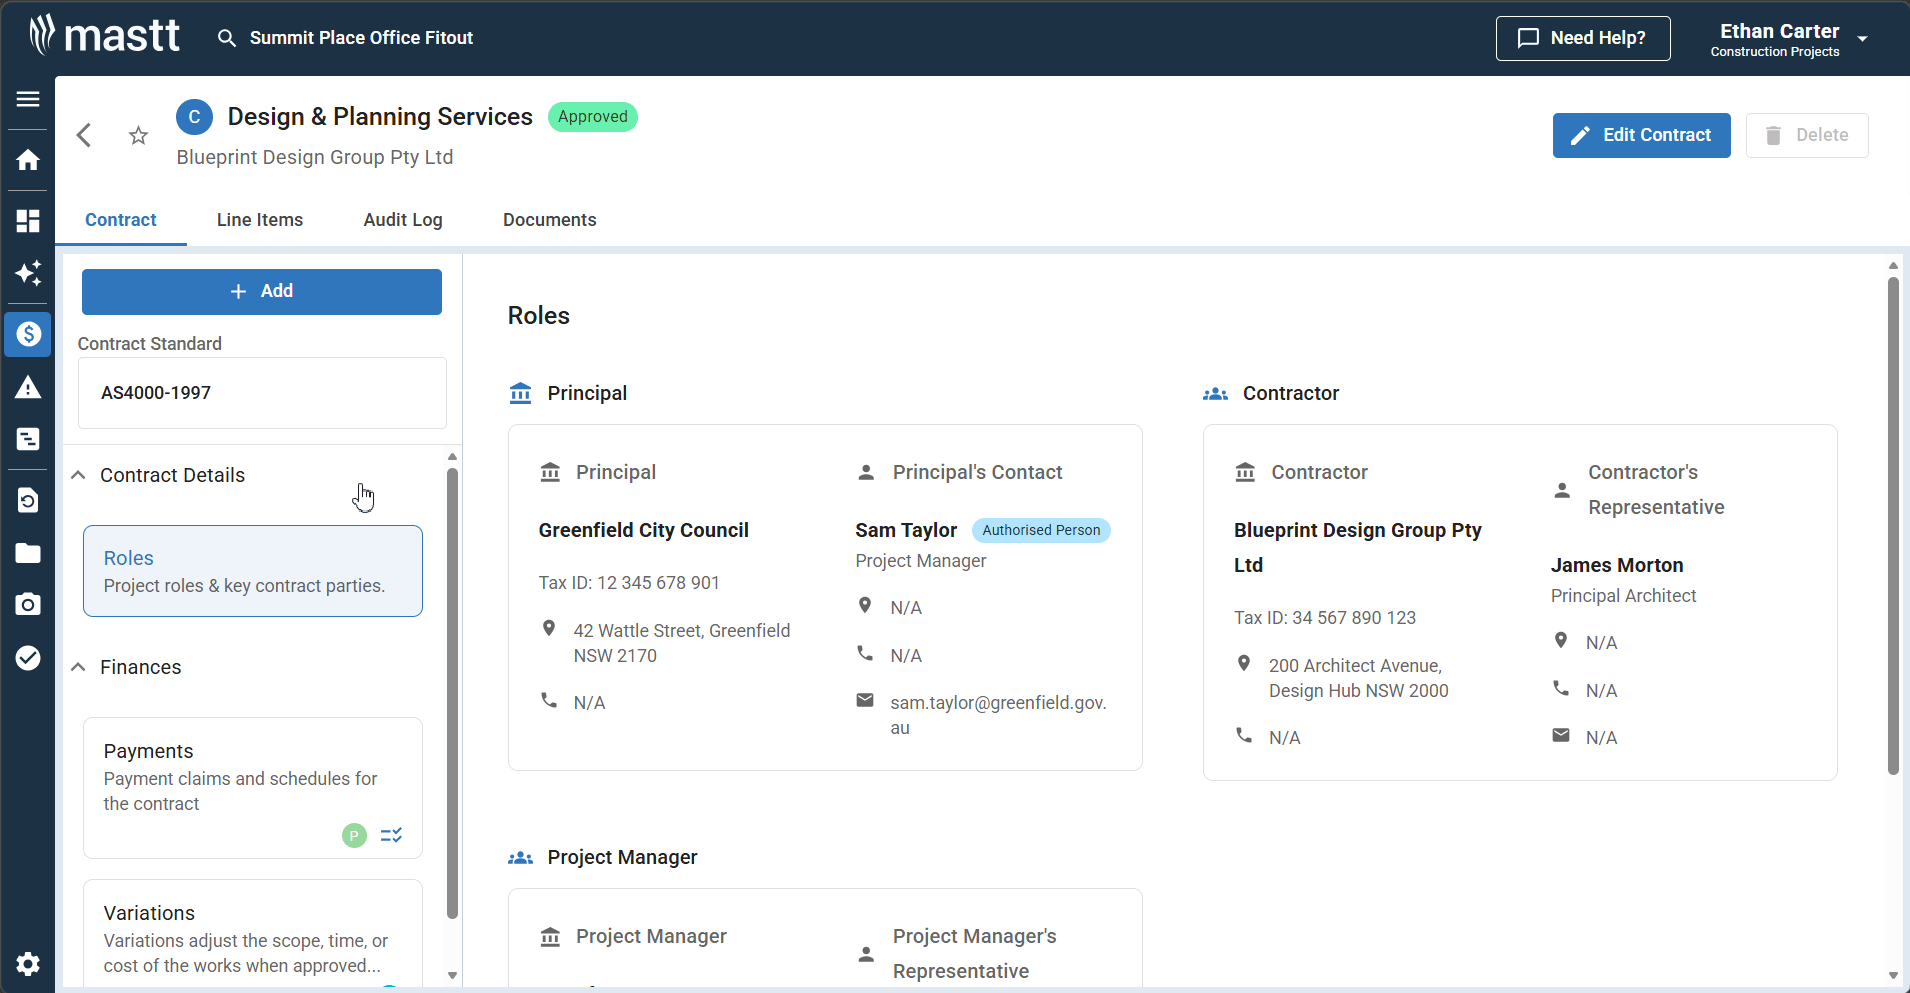Open the risk warning triangle icon
This screenshot has width=1910, height=993.
28,388
